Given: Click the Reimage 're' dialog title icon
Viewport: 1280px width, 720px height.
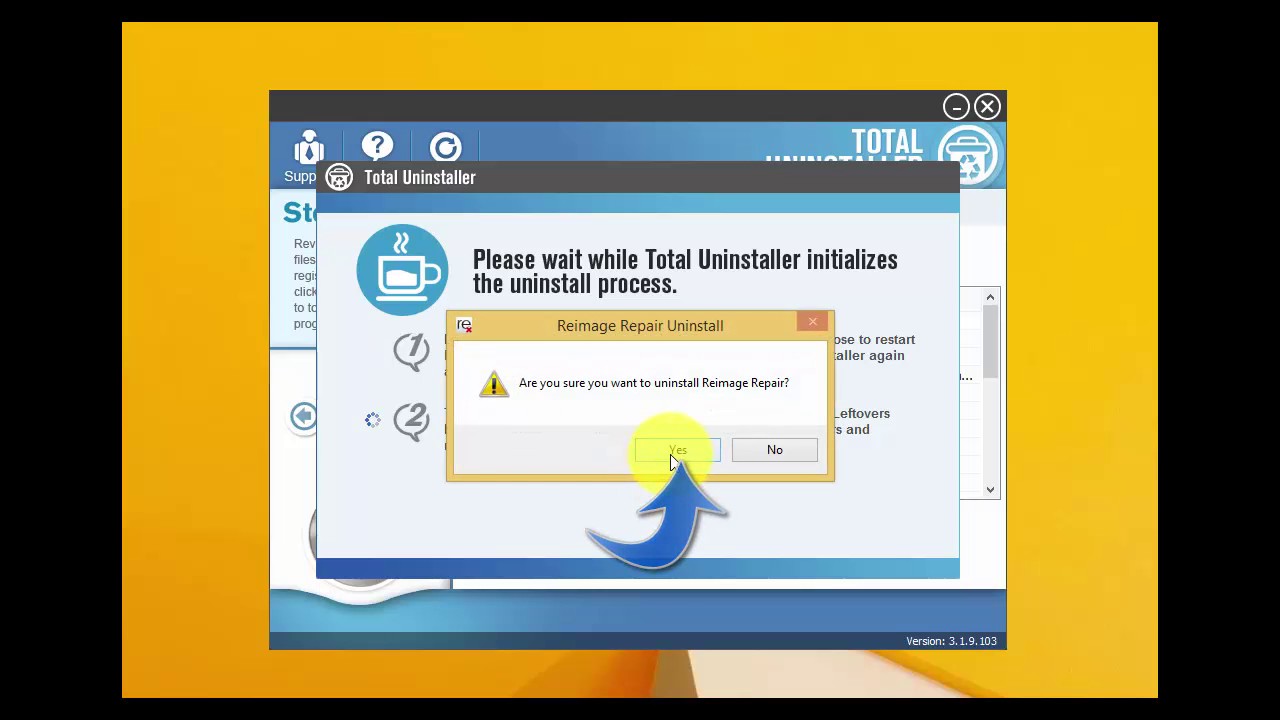Looking at the screenshot, I should tap(464, 325).
